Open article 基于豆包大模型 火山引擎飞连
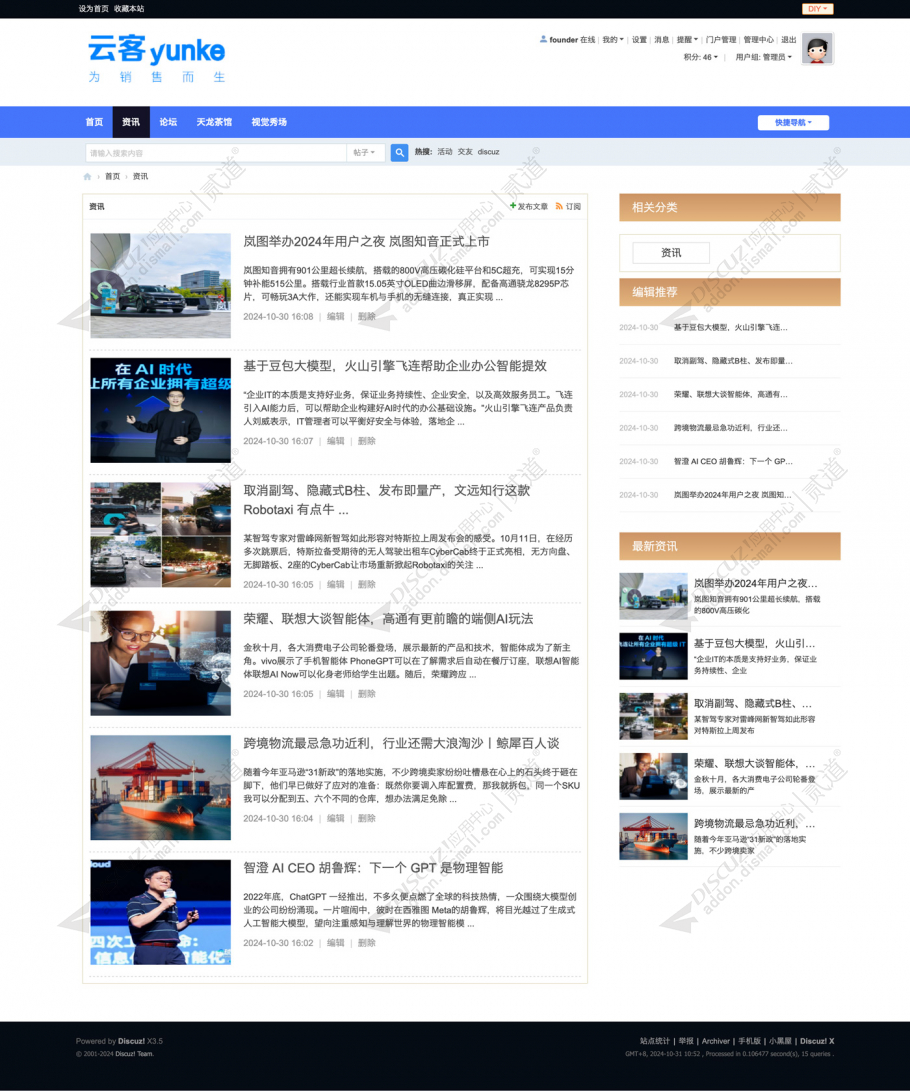 click(x=394, y=366)
